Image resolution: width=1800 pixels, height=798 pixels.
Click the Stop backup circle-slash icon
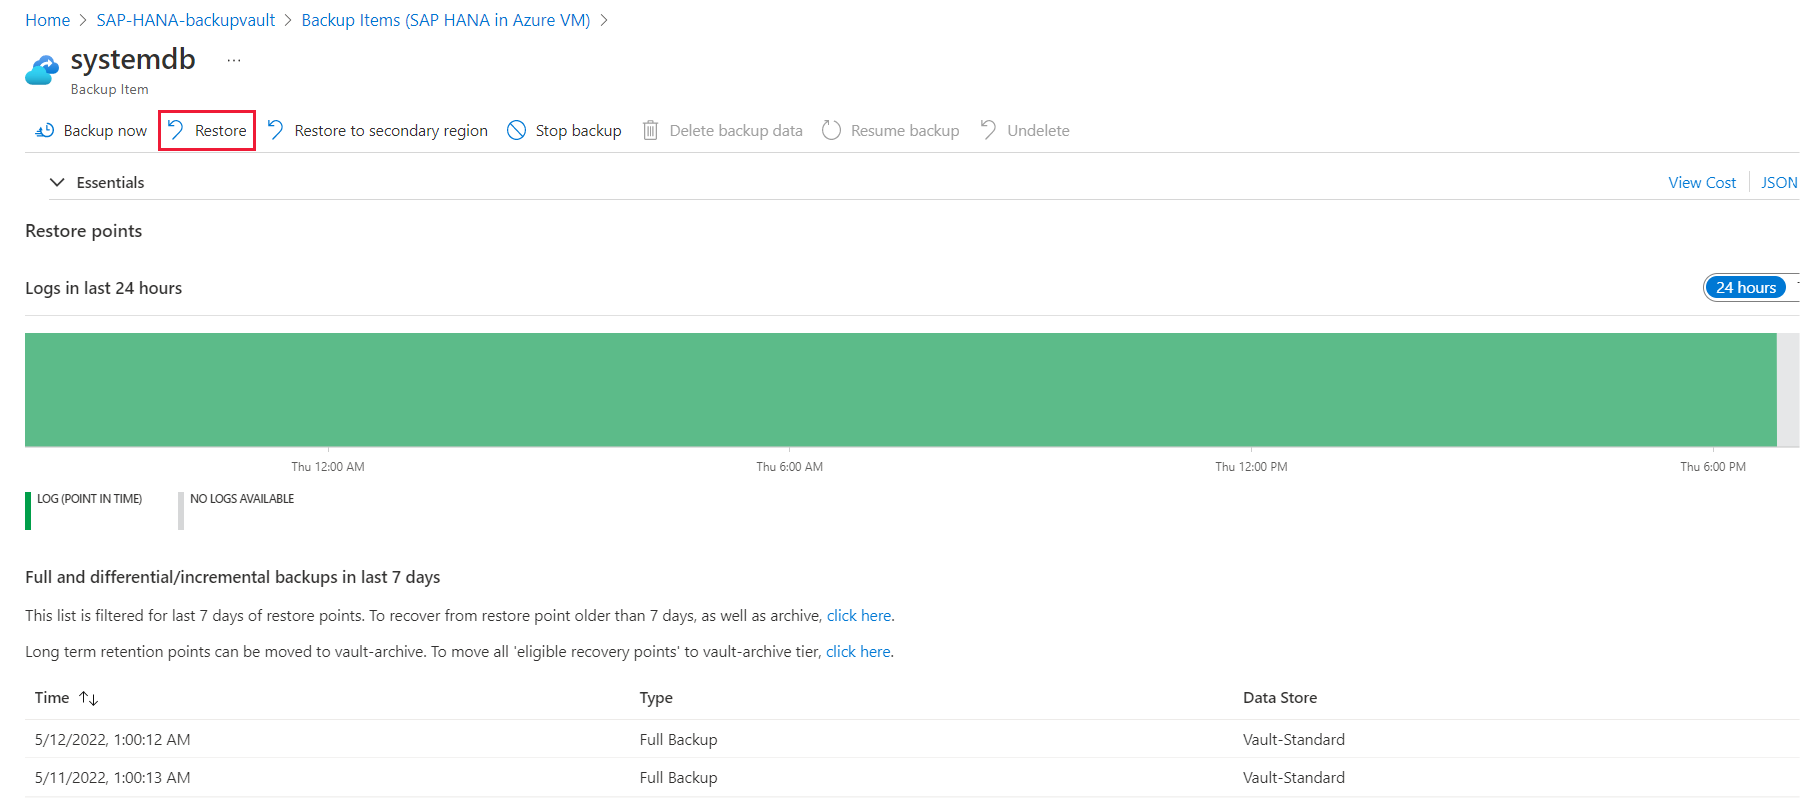click(516, 130)
